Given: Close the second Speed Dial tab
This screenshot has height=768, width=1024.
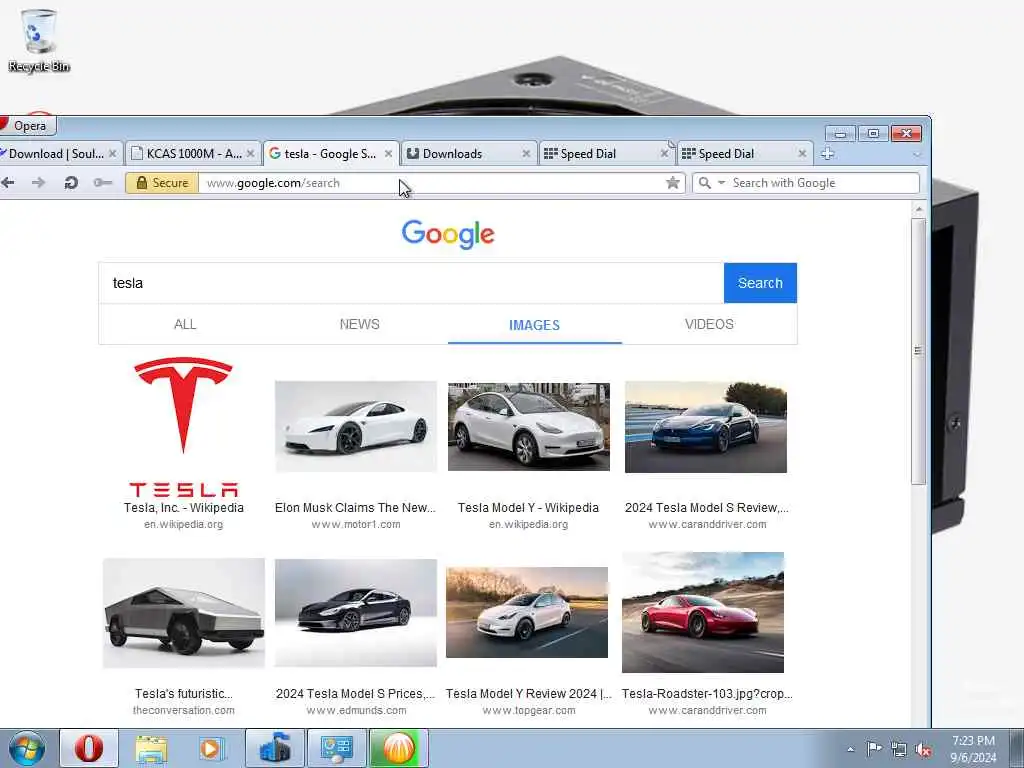Looking at the screenshot, I should (x=802, y=153).
